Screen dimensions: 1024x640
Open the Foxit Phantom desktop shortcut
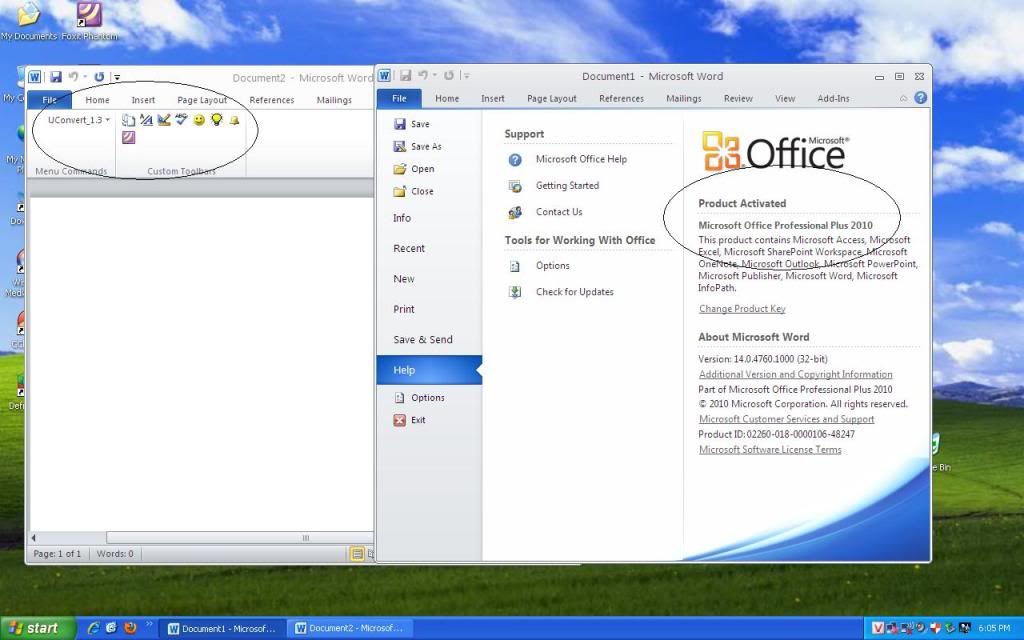(x=89, y=21)
